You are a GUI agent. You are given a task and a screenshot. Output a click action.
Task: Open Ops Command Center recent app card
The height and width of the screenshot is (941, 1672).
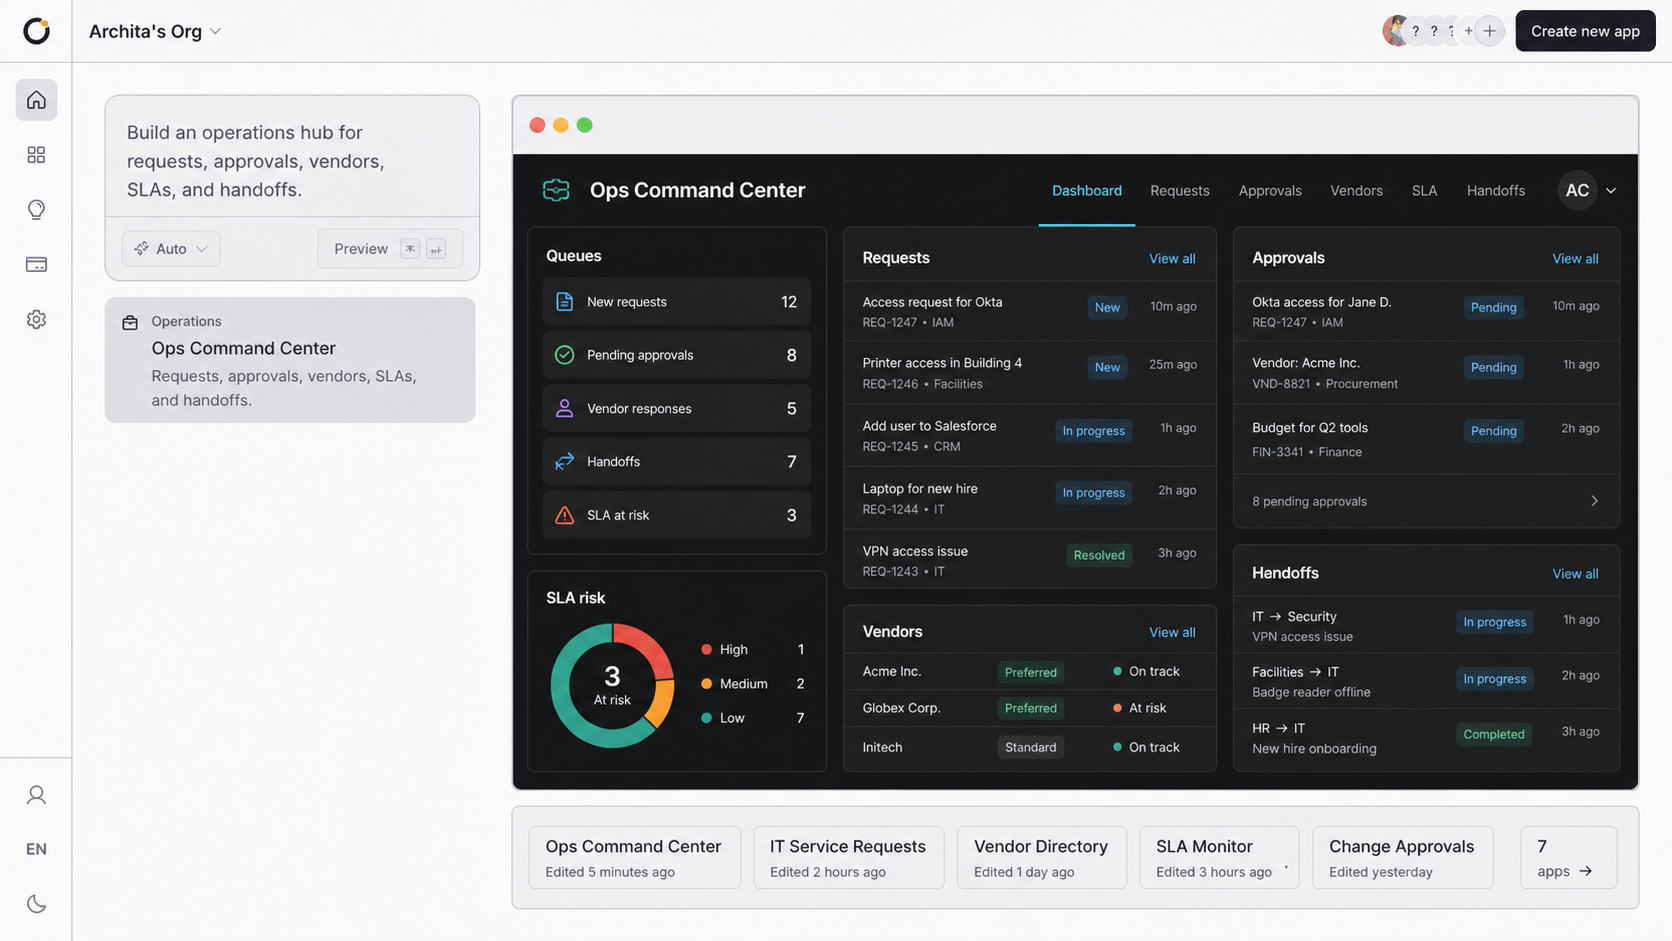634,858
